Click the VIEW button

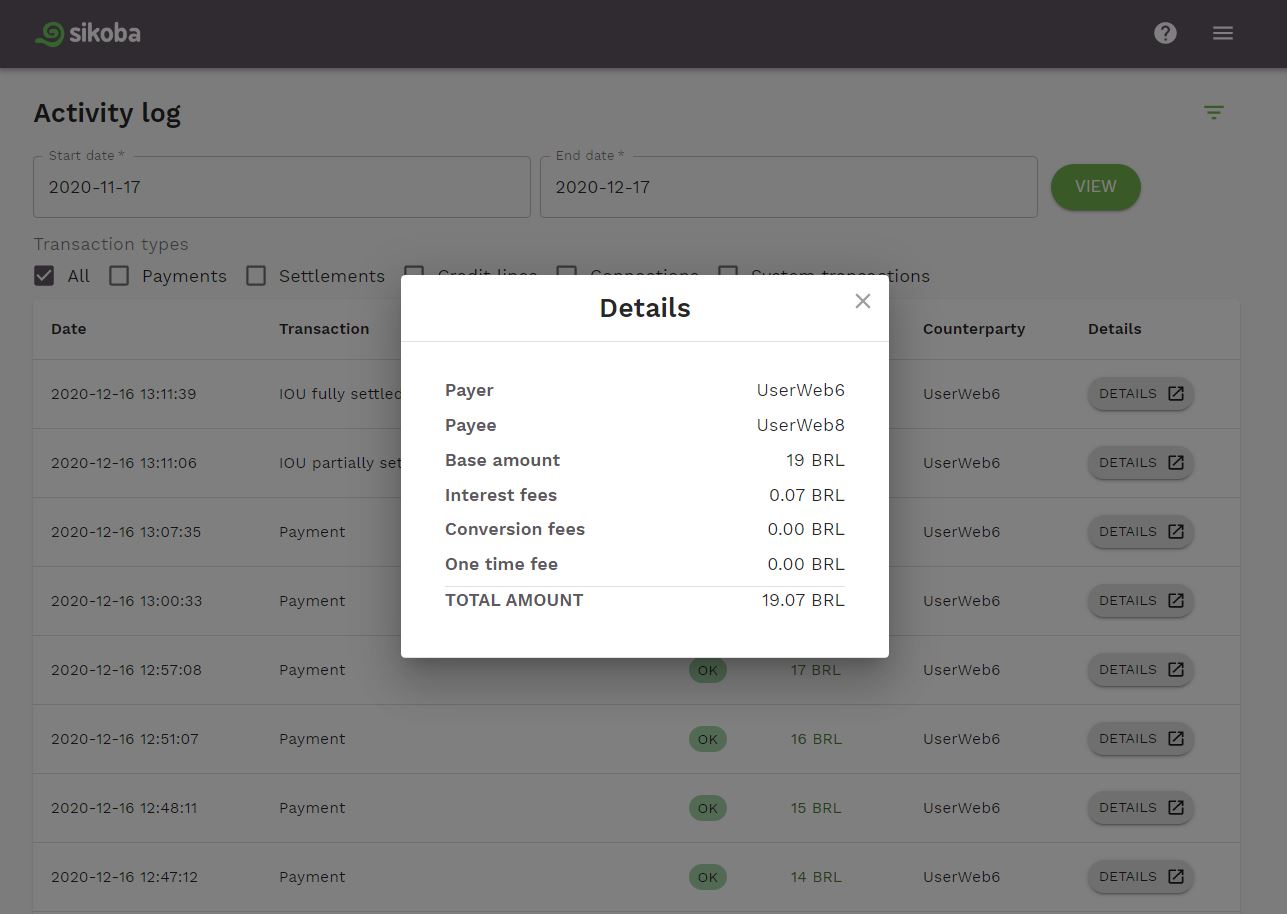(x=1096, y=187)
